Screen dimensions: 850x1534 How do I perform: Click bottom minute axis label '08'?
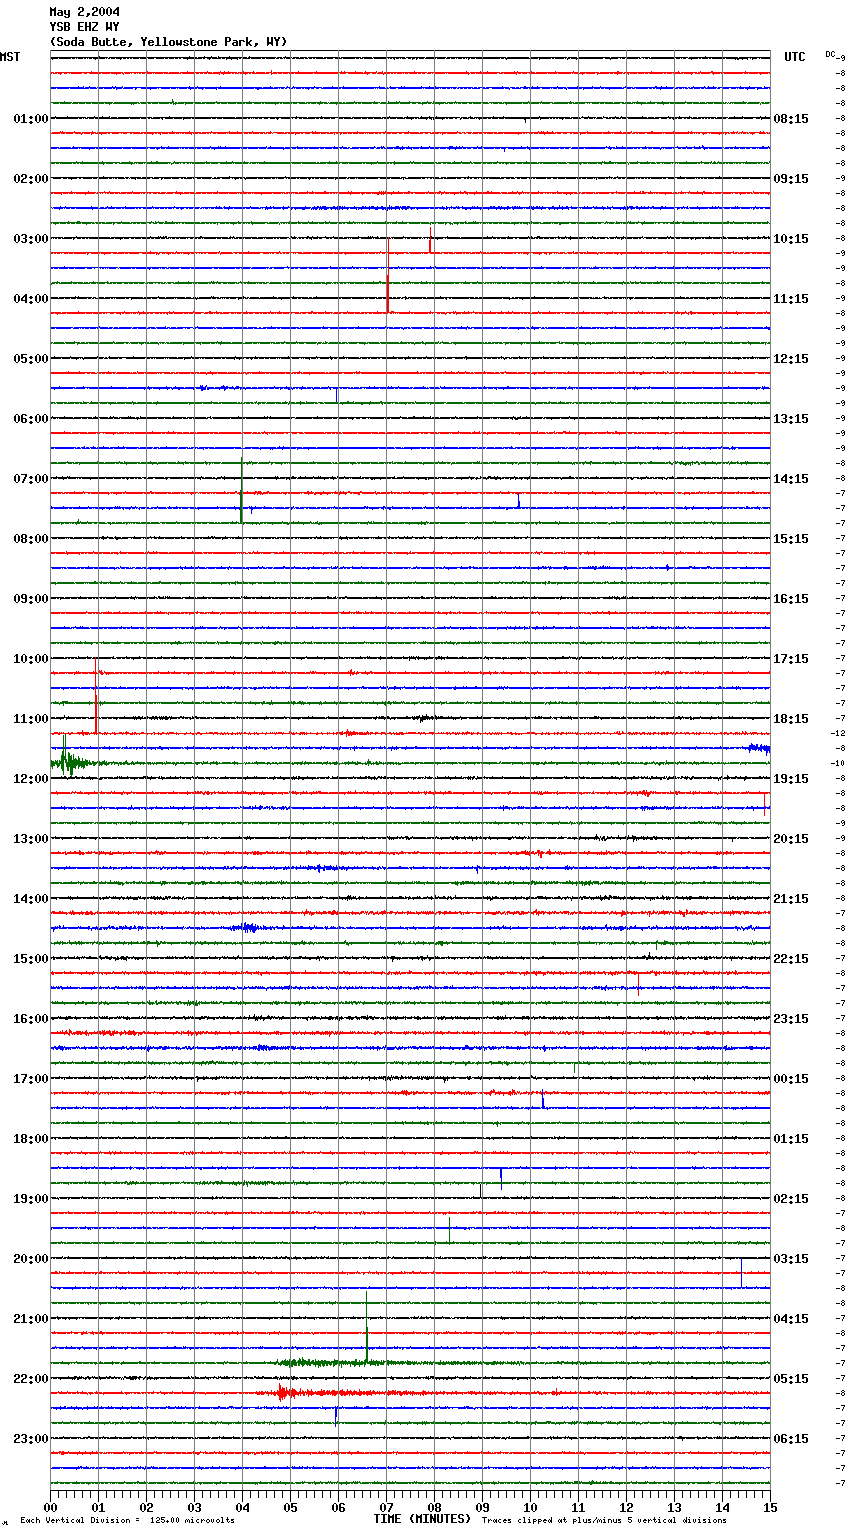[434, 1508]
